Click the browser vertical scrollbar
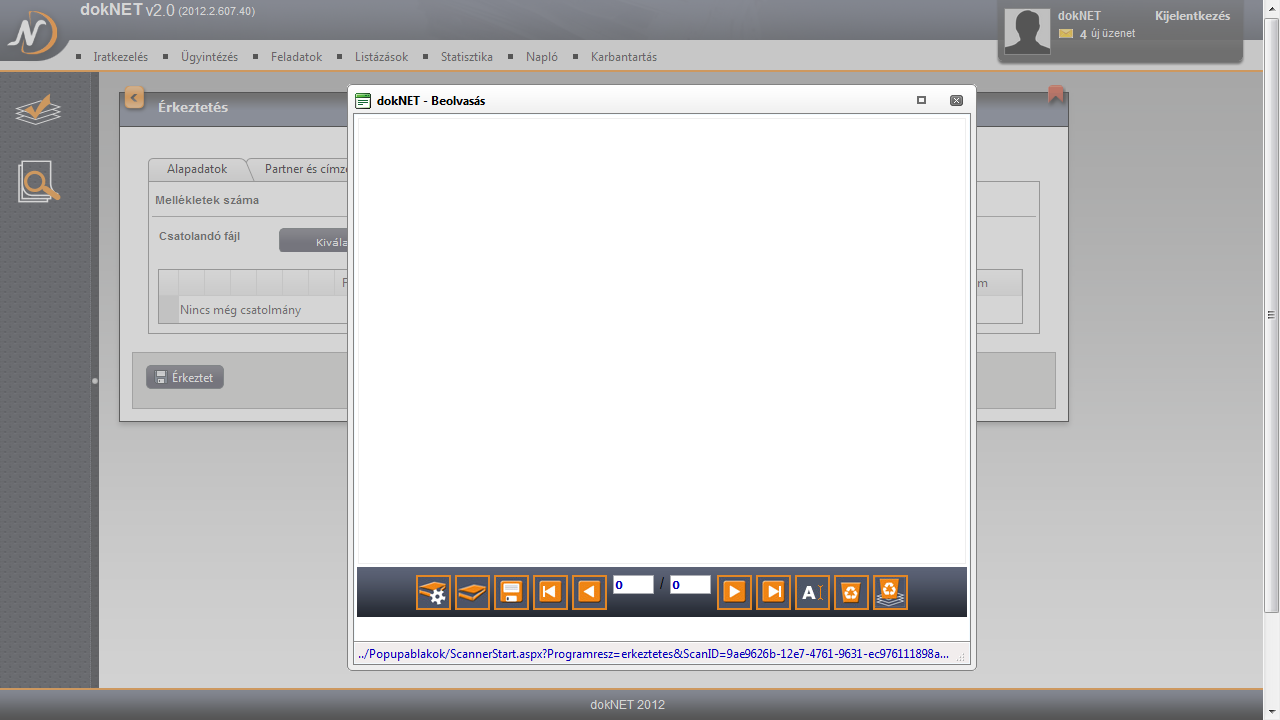The width and height of the screenshot is (1280, 720). click(x=1271, y=314)
